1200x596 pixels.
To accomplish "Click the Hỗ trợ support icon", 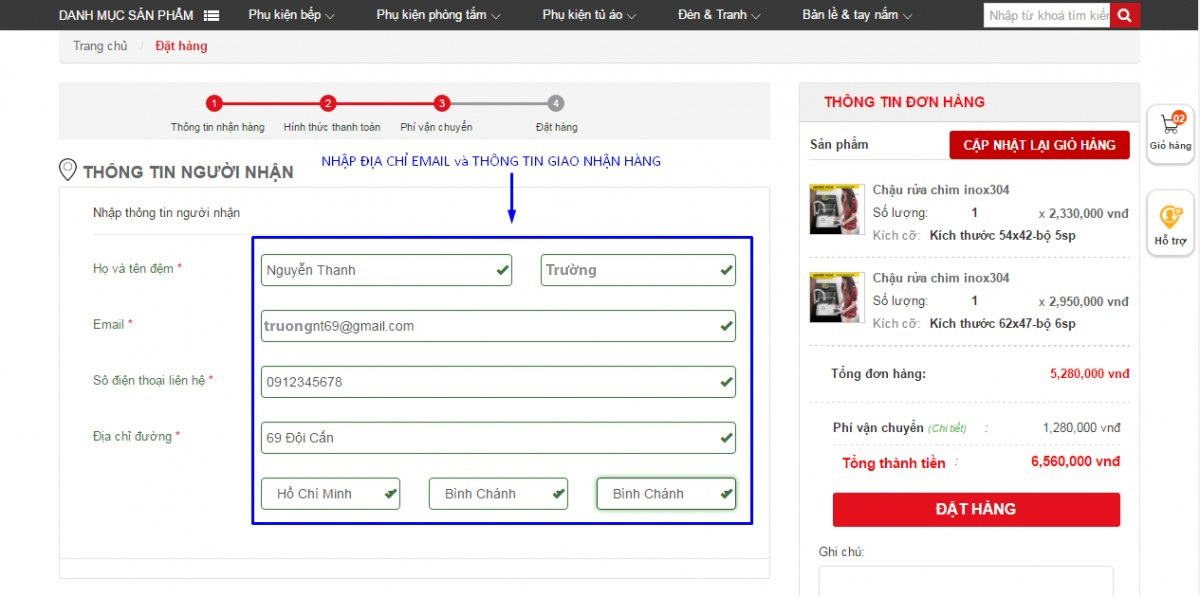I will tap(1170, 222).
